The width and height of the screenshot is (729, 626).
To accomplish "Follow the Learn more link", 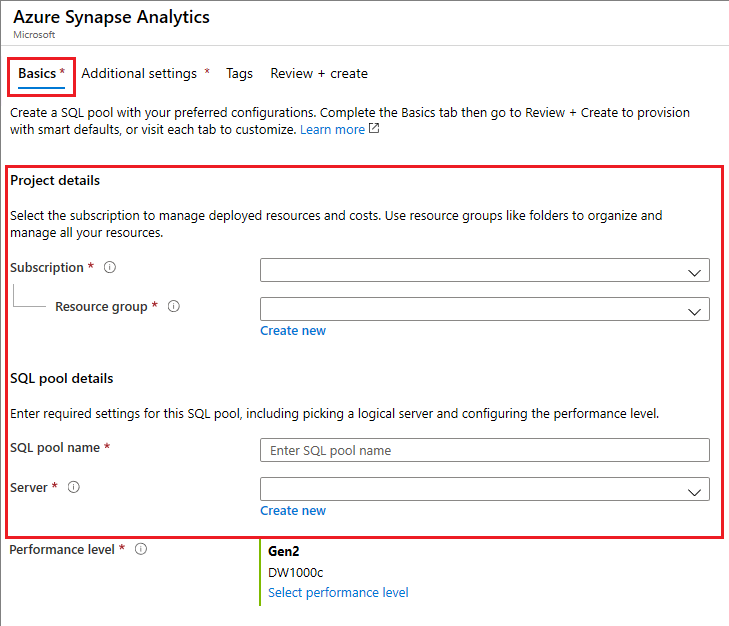I will (332, 130).
